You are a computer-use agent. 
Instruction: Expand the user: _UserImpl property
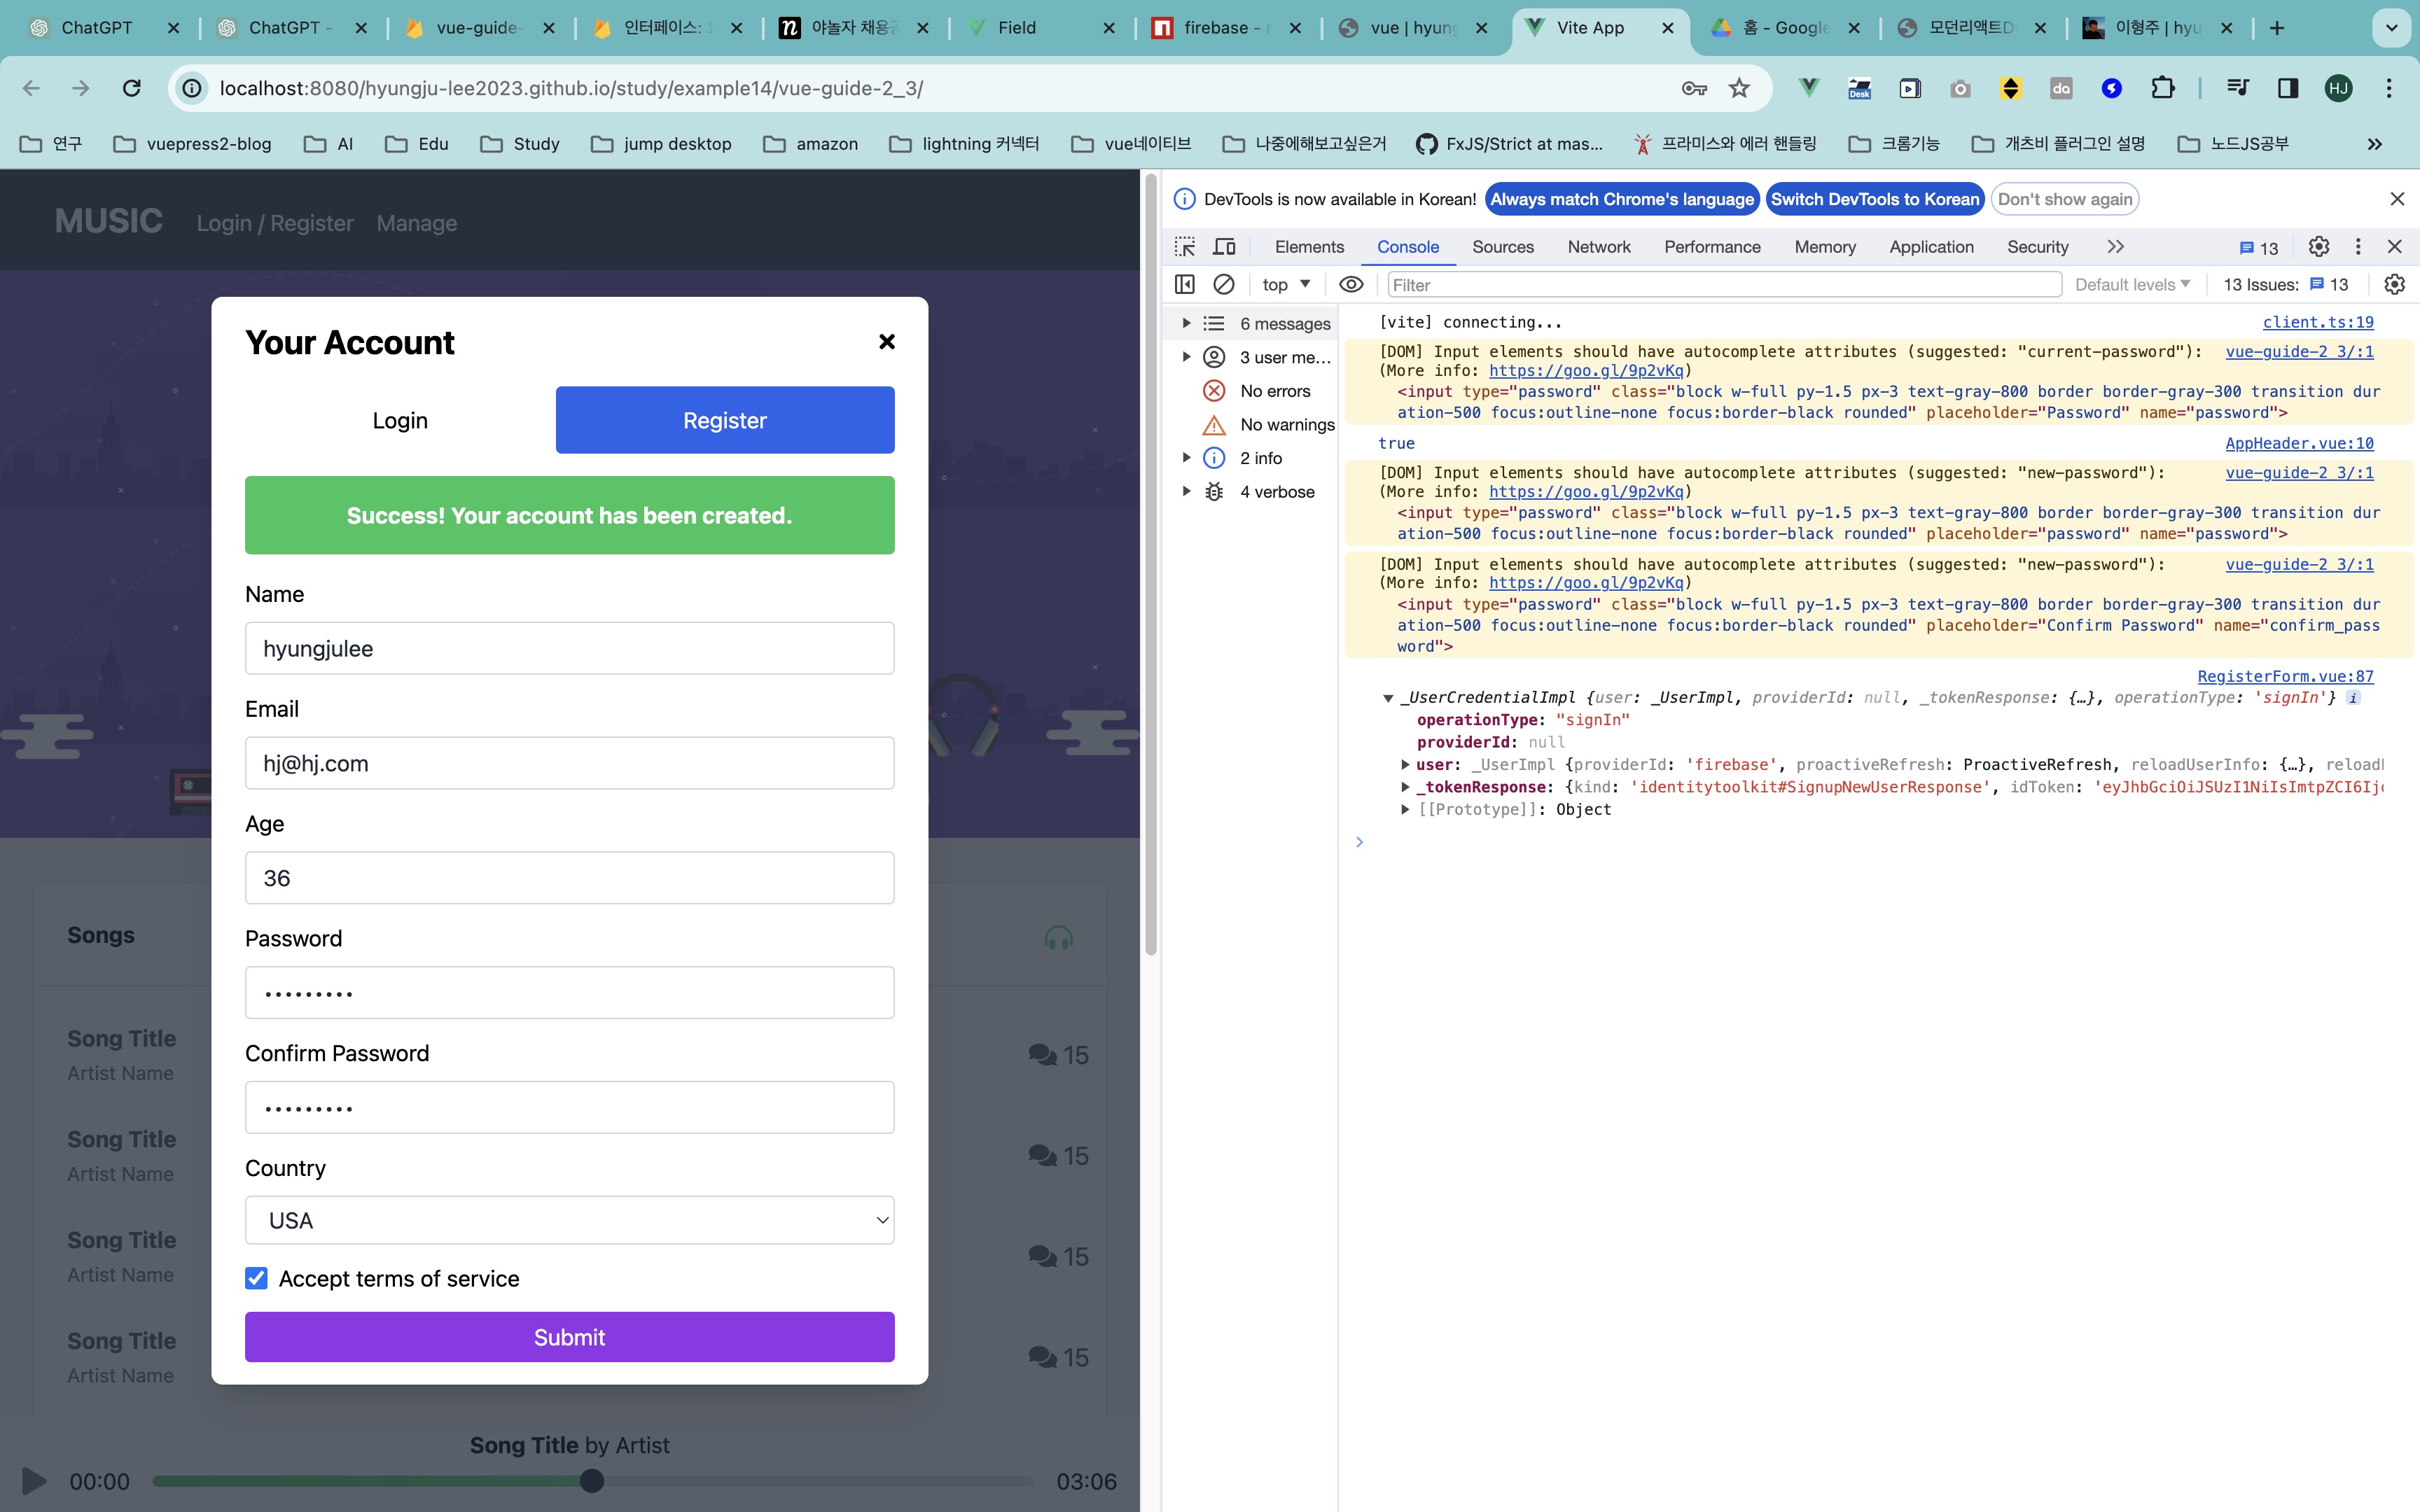click(x=1405, y=764)
